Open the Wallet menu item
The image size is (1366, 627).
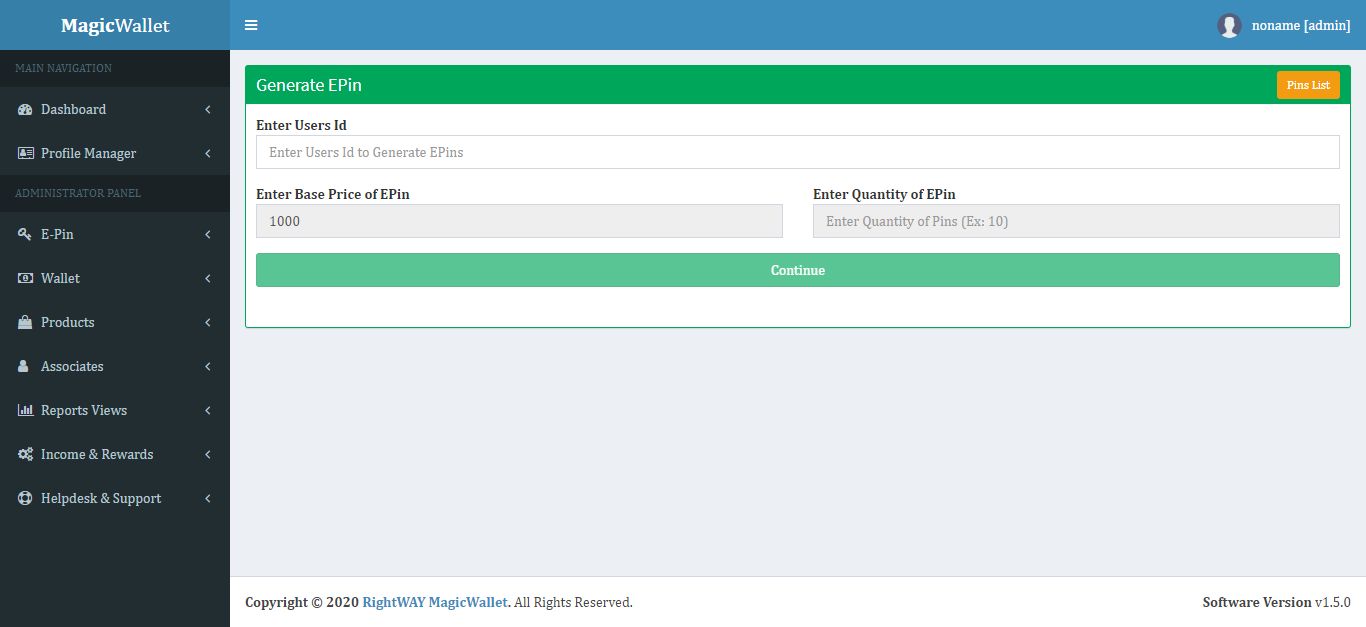pos(115,278)
